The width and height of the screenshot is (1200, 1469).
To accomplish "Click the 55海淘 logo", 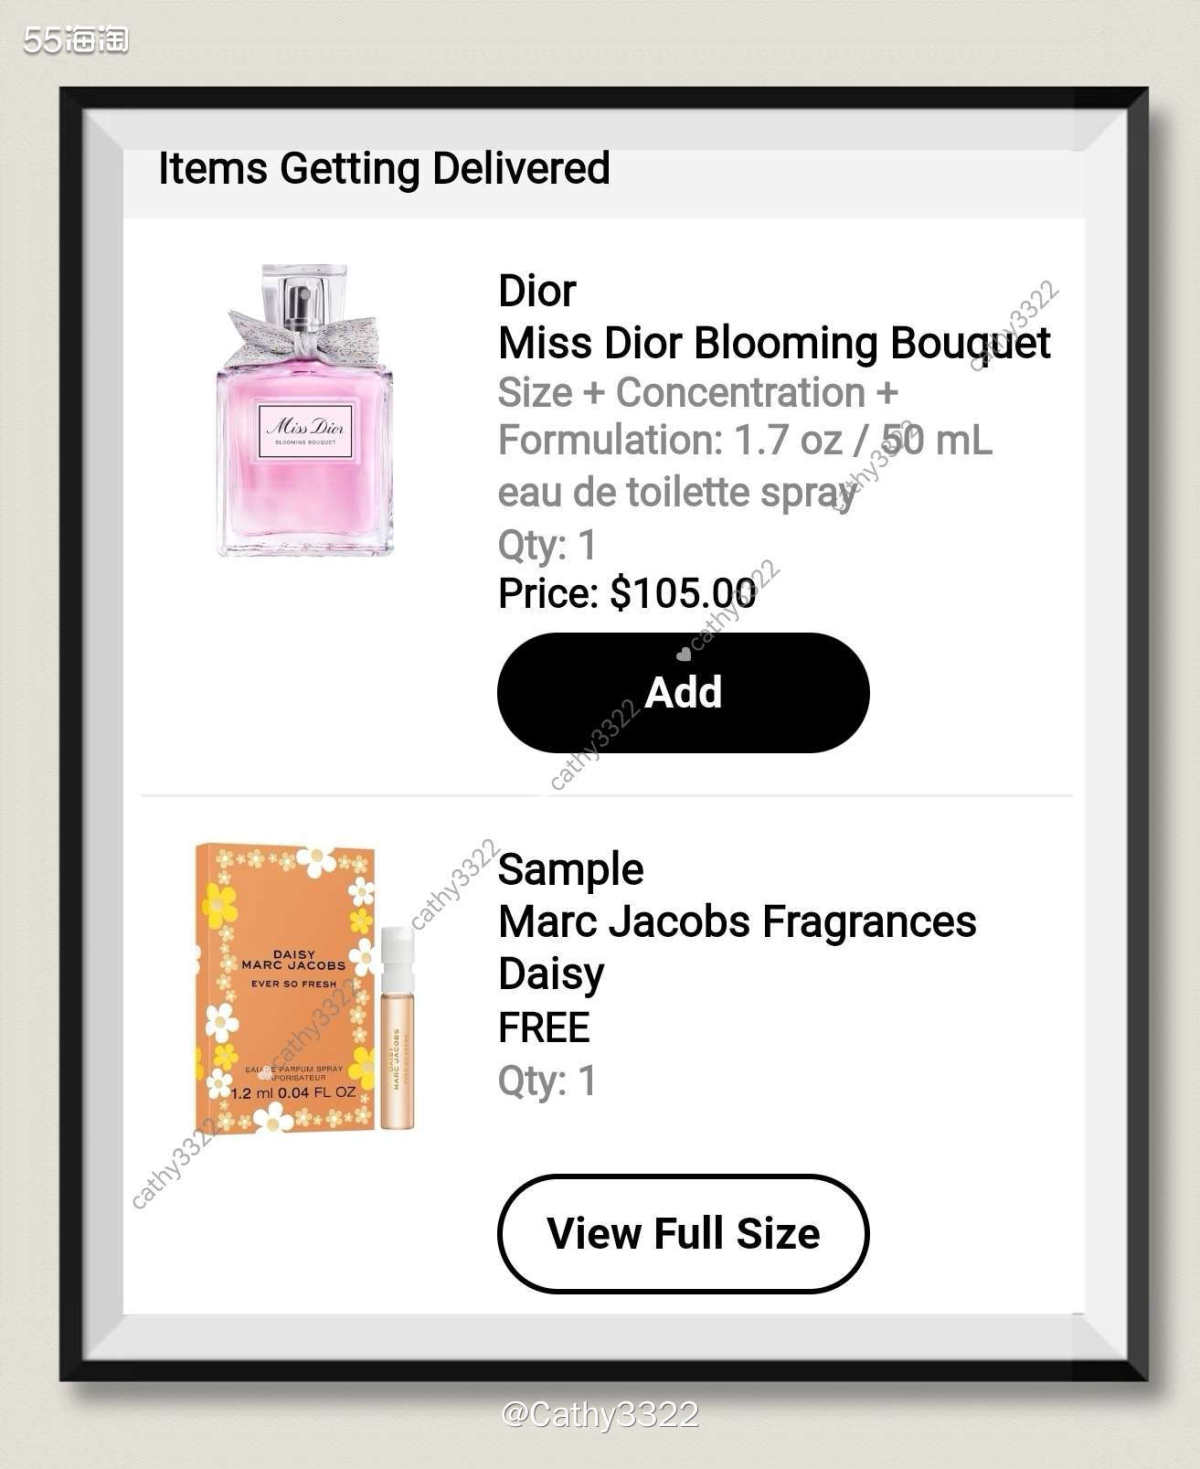I will (76, 39).
